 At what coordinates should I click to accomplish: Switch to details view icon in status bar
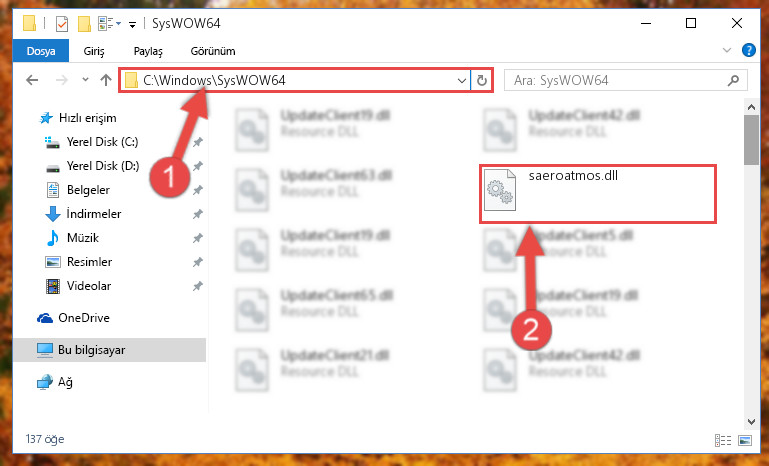point(723,440)
